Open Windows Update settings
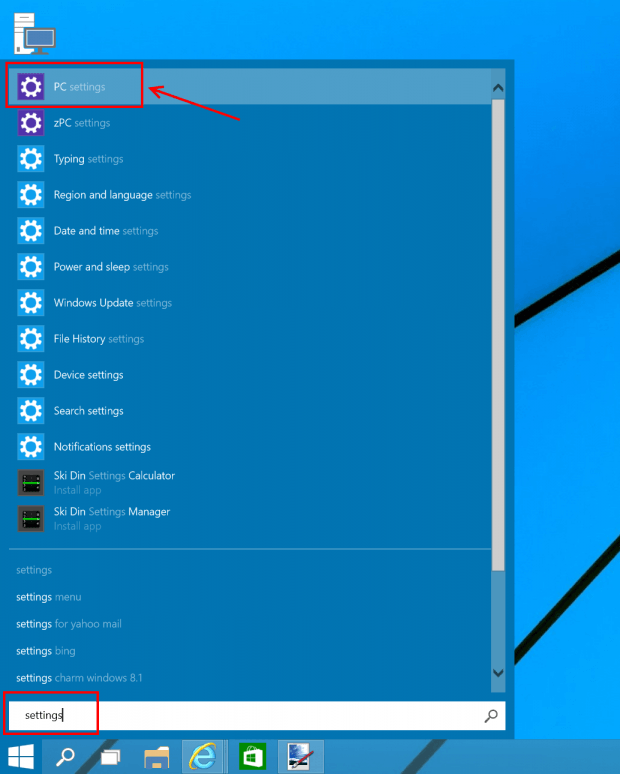Image resolution: width=620 pixels, height=774 pixels. [x=250, y=303]
